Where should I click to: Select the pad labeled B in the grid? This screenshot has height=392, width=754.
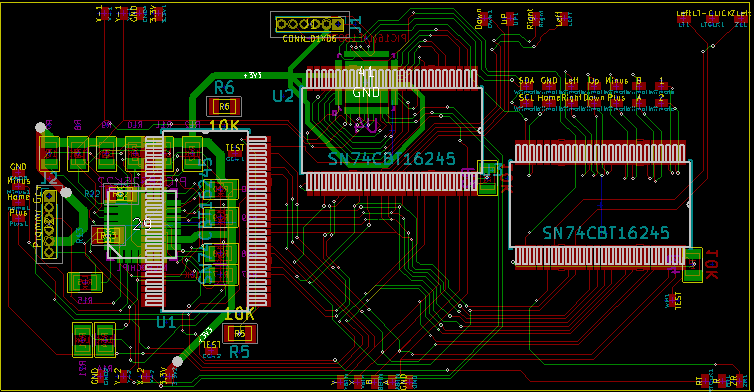(639, 87)
